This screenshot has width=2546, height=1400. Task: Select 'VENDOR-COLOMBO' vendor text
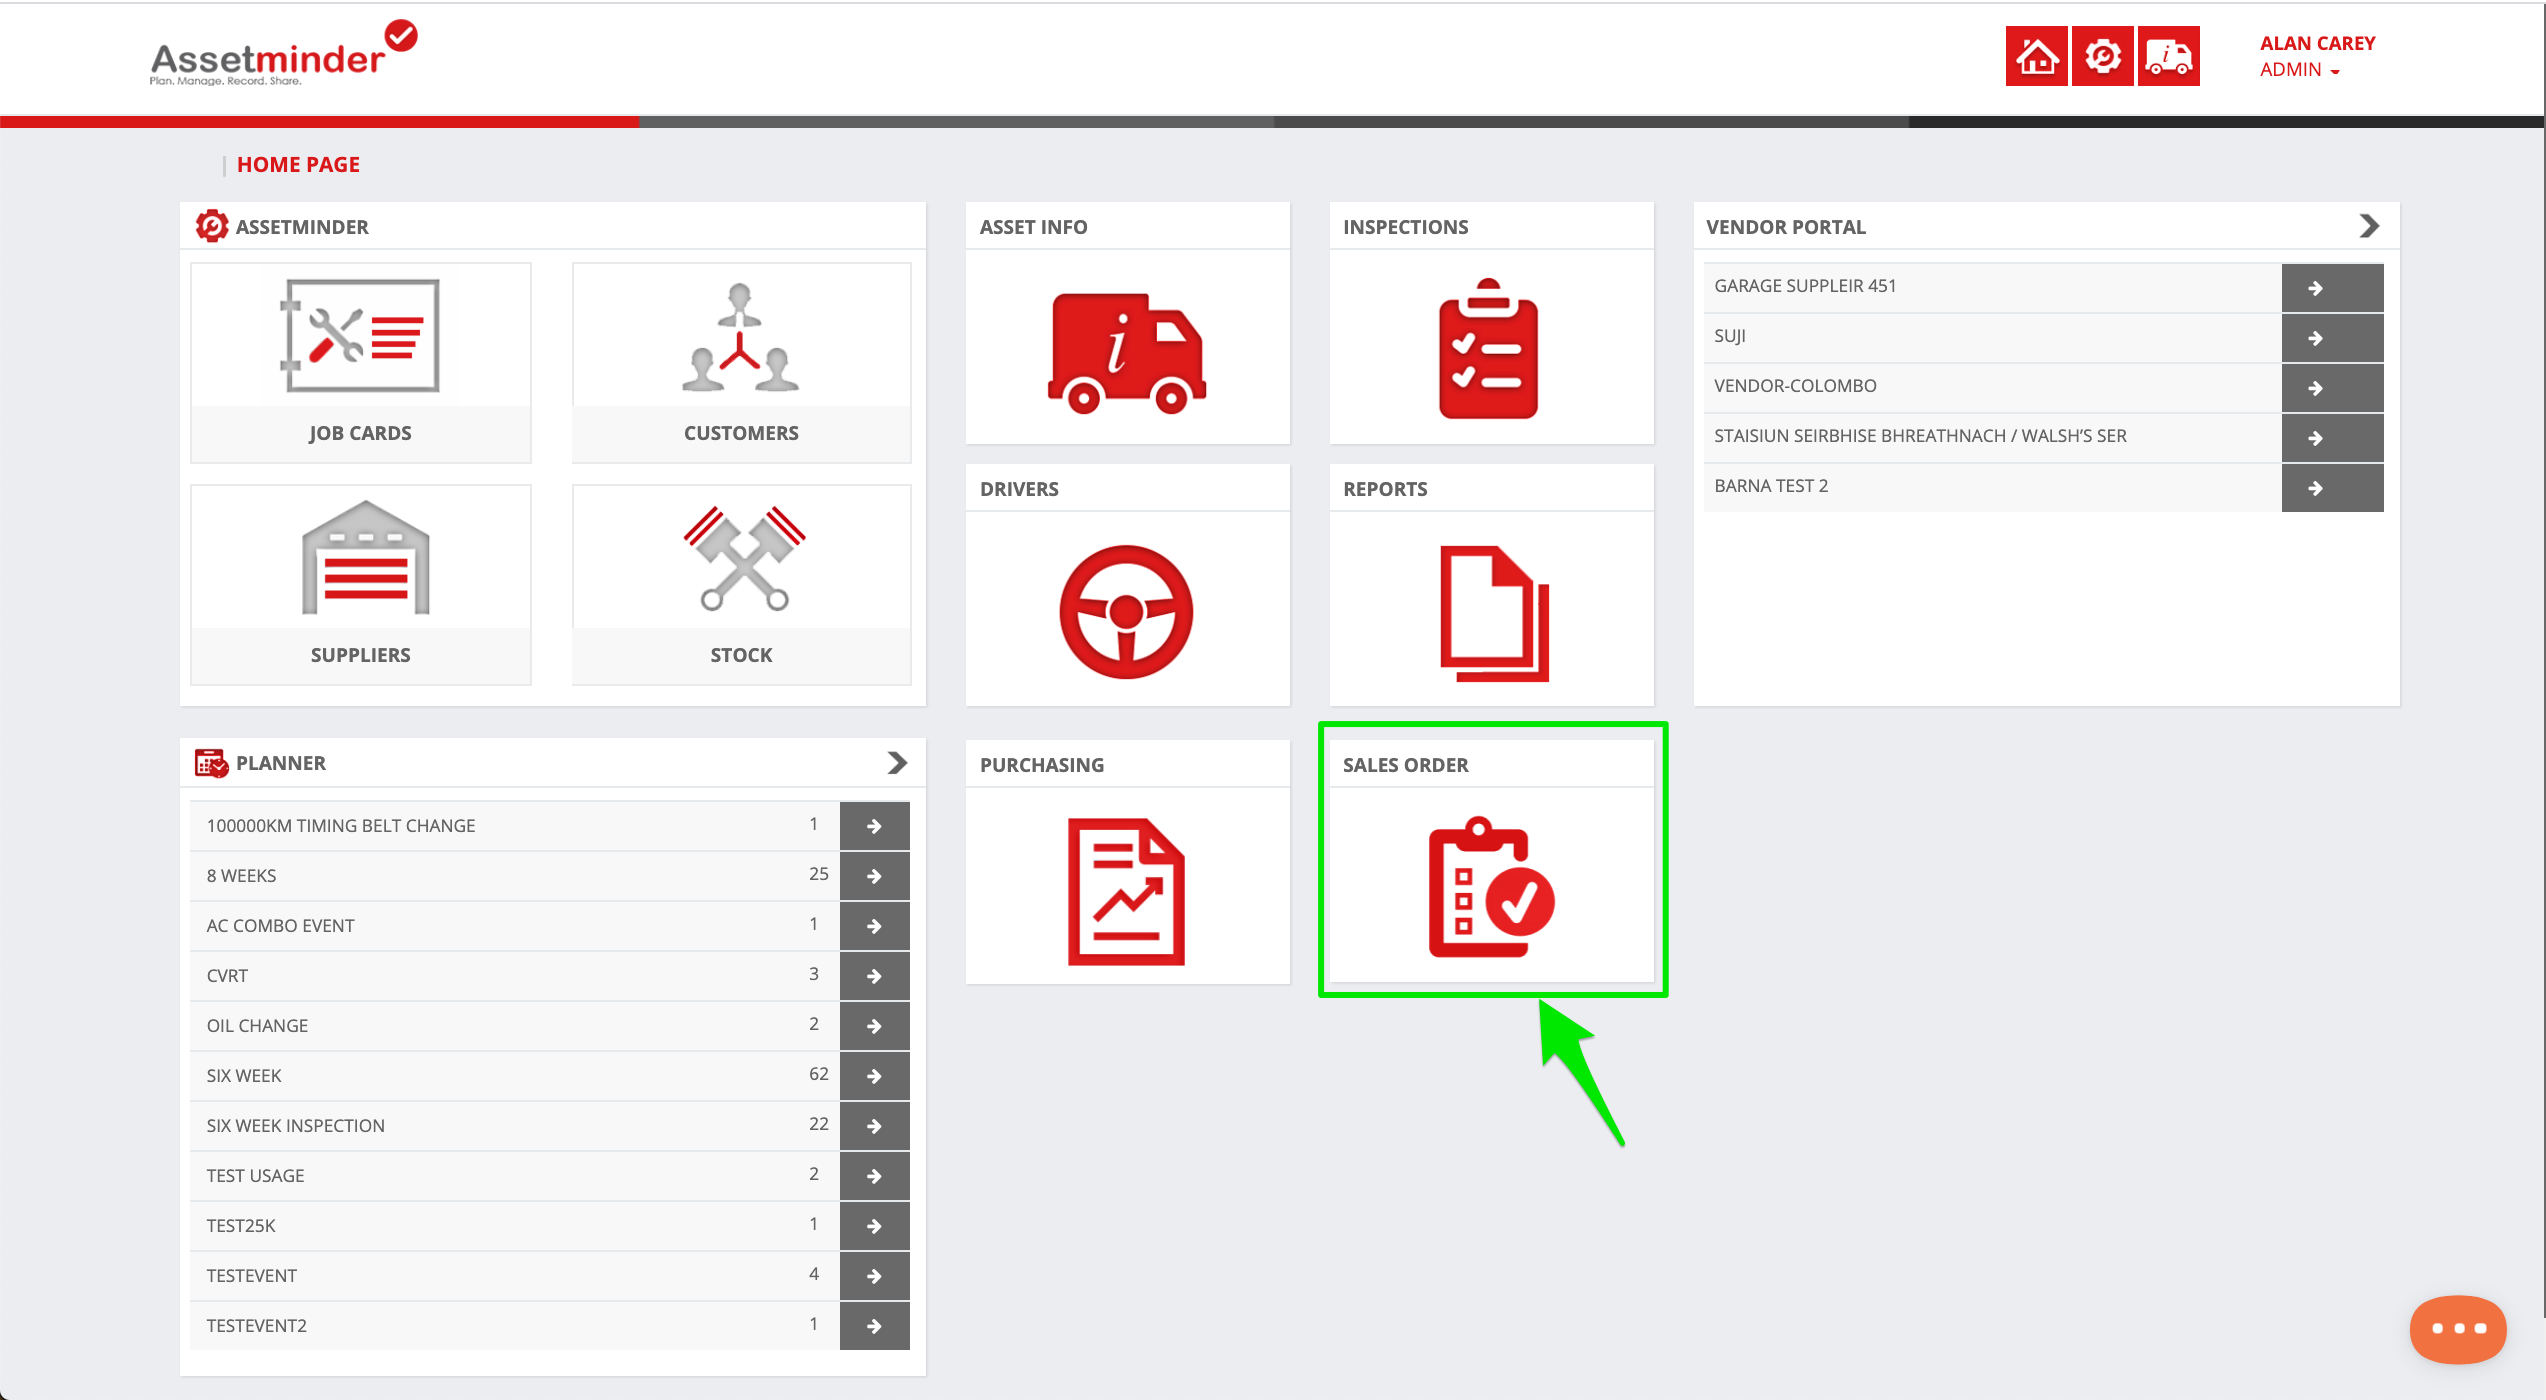click(x=1795, y=386)
